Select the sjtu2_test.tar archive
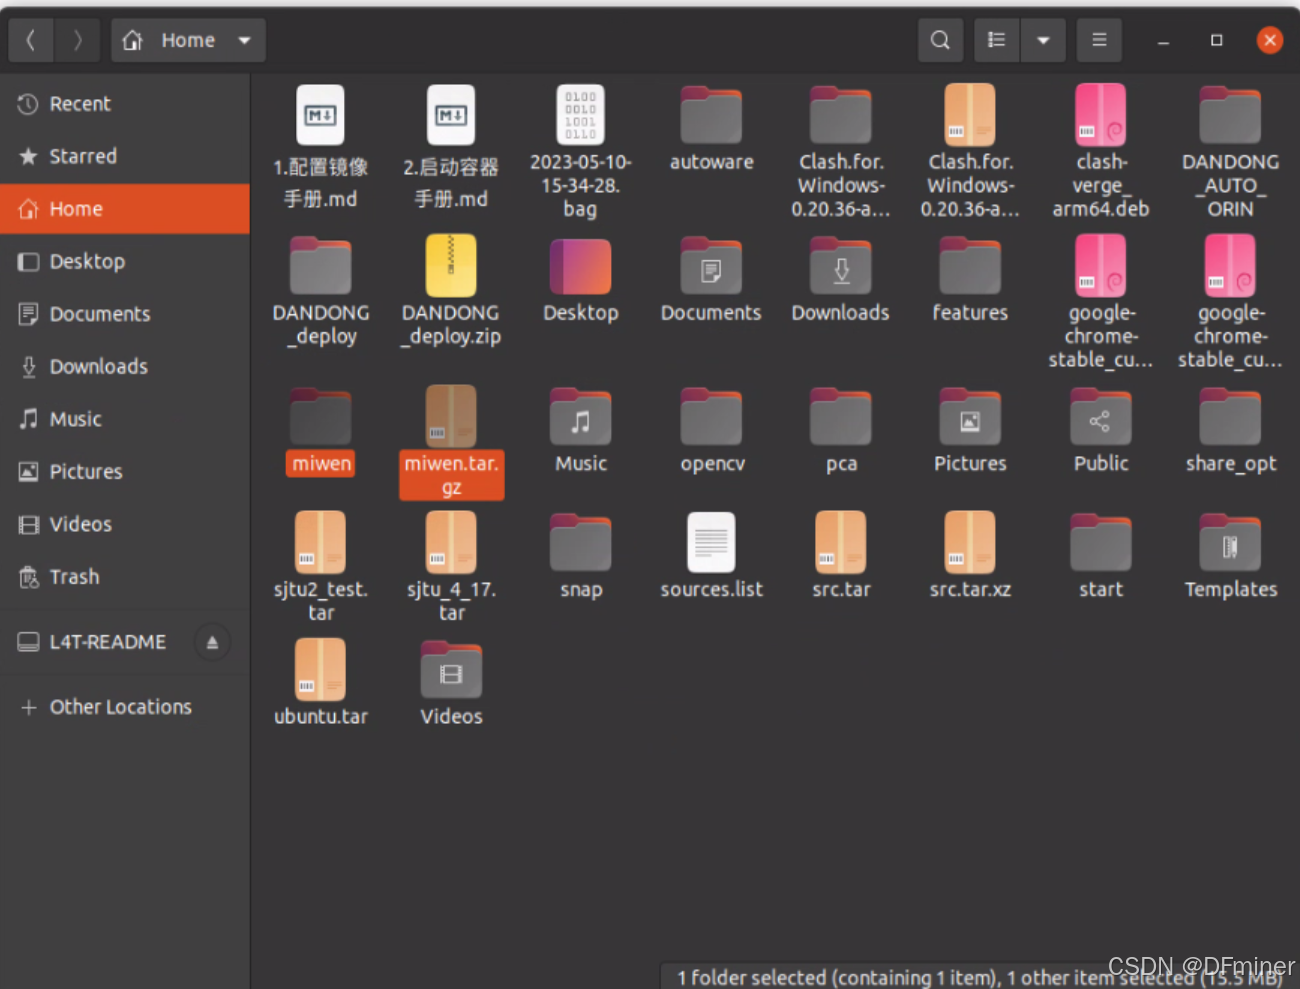1300x989 pixels. [321, 567]
